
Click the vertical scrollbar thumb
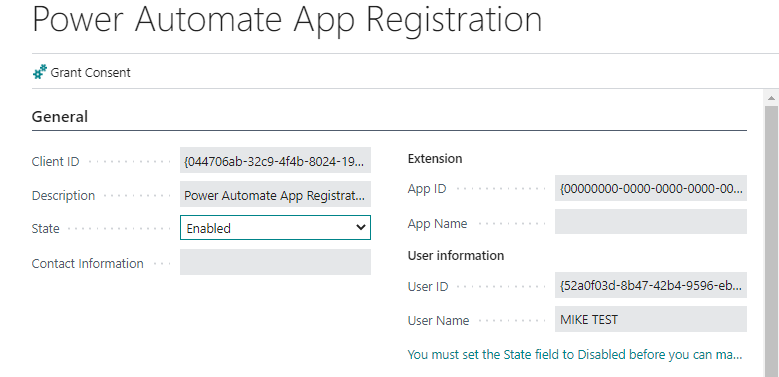[x=771, y=240]
